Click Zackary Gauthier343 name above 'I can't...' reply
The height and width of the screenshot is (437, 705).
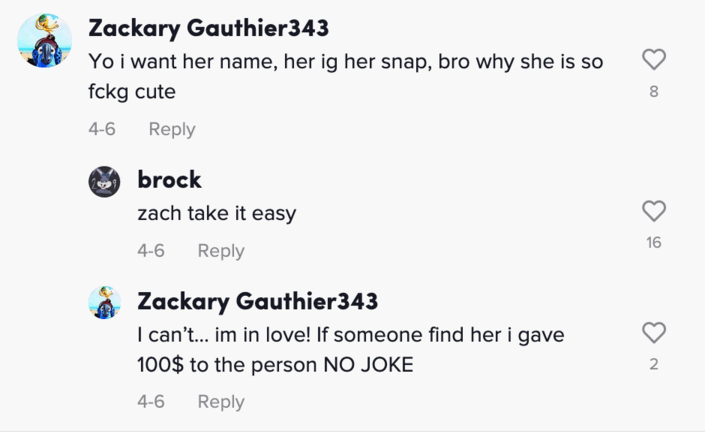[x=257, y=301]
